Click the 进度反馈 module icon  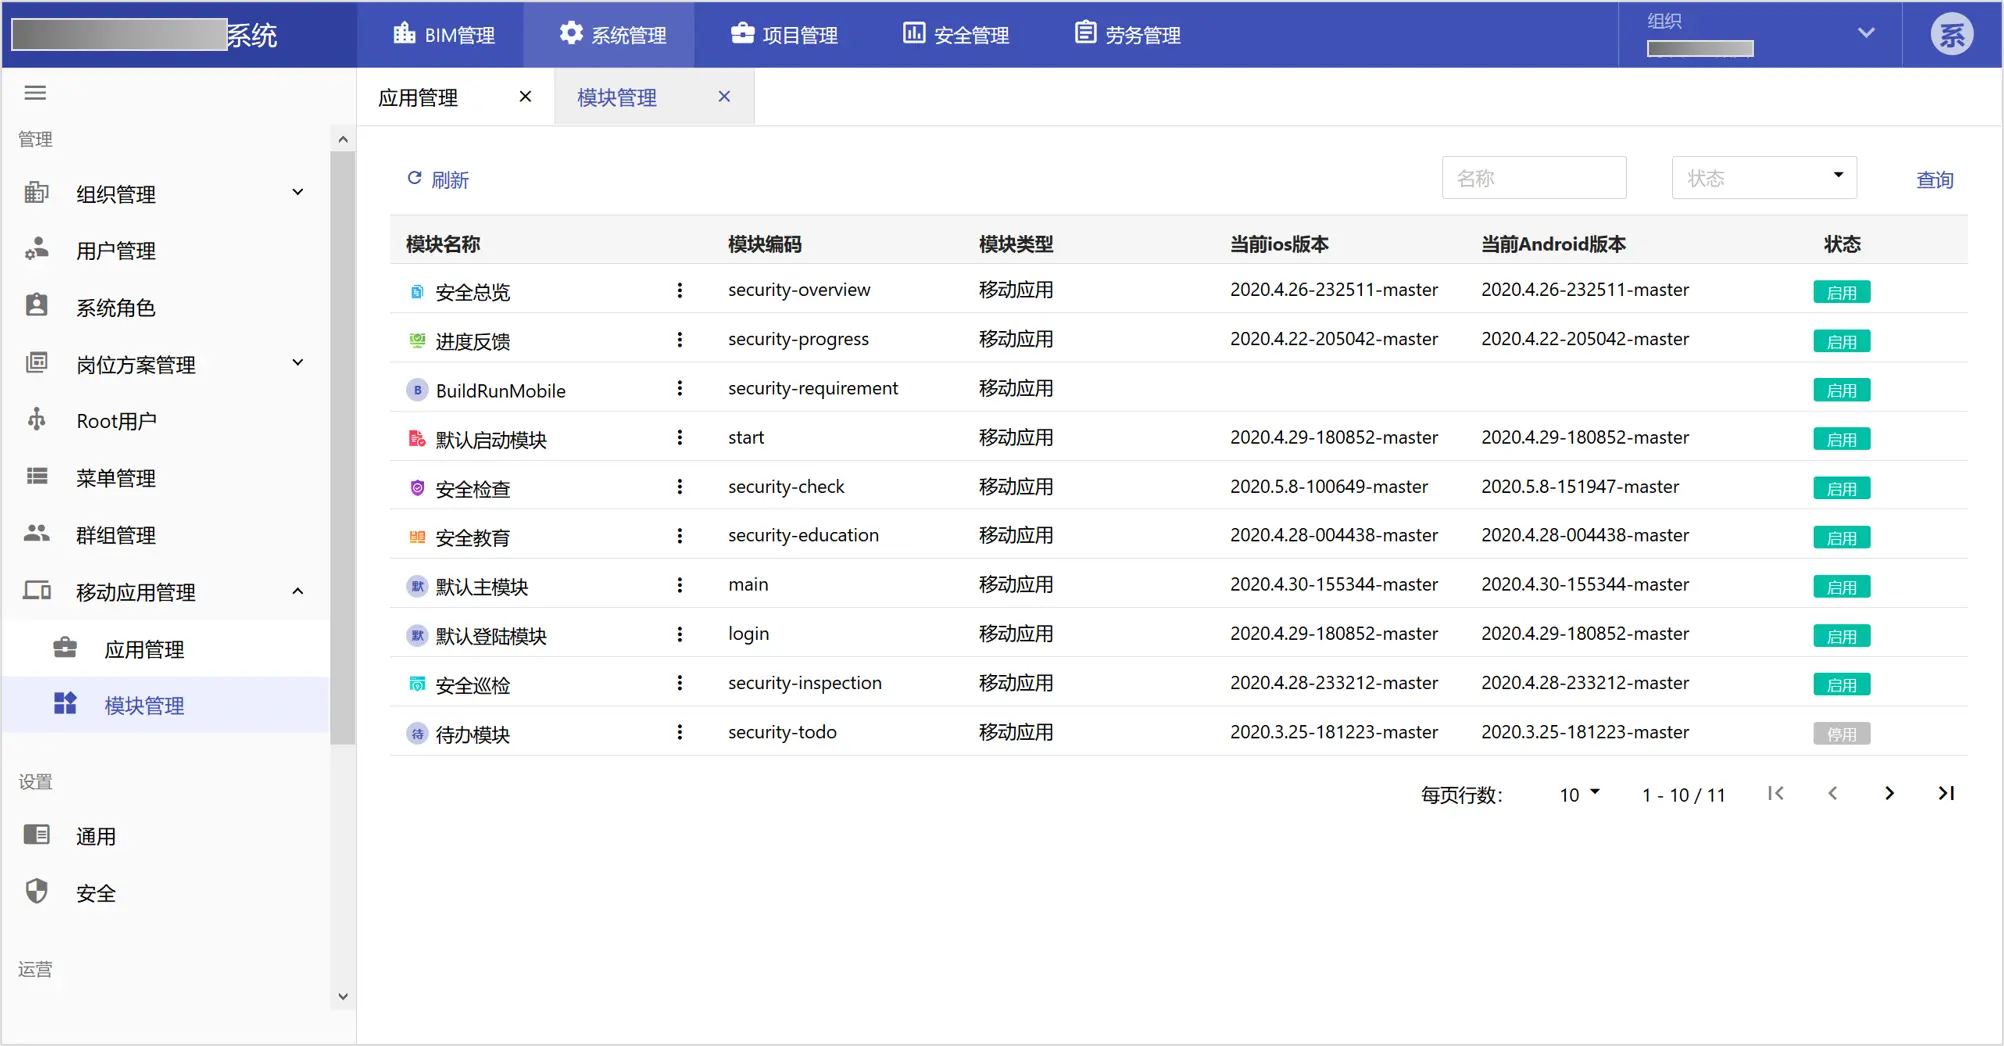[417, 340]
